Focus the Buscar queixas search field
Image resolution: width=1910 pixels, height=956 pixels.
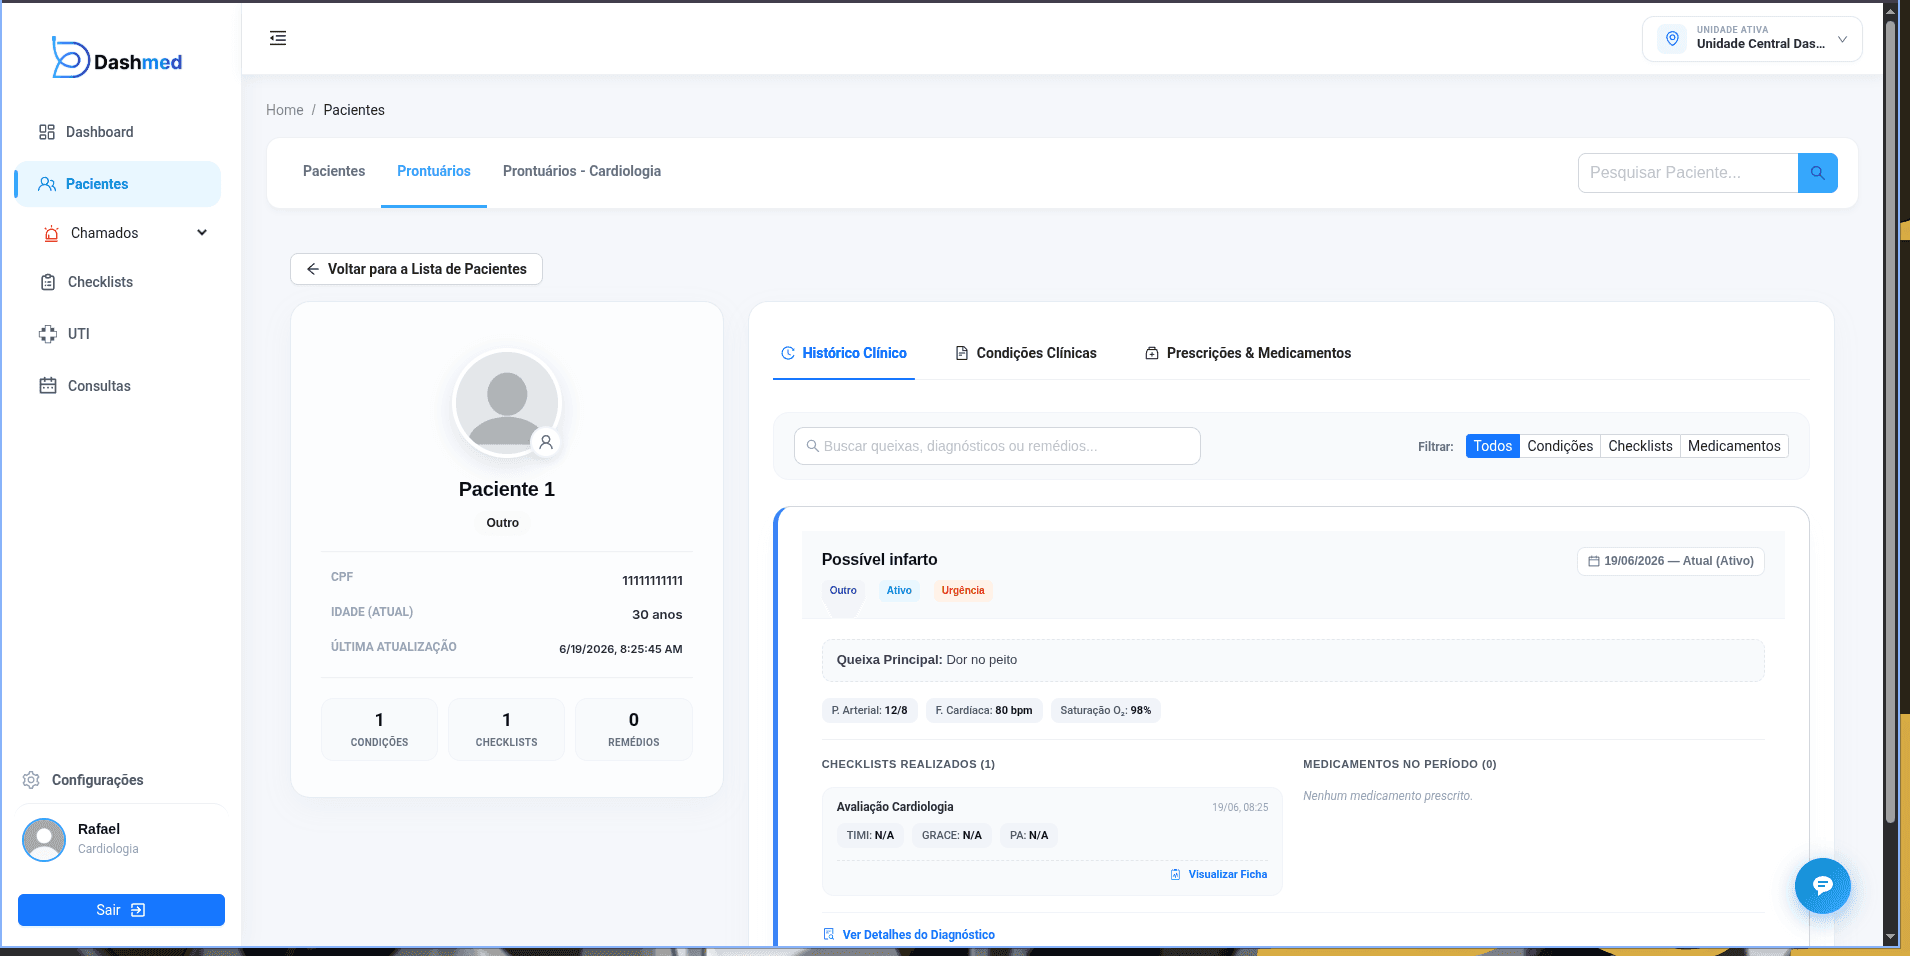tap(997, 446)
